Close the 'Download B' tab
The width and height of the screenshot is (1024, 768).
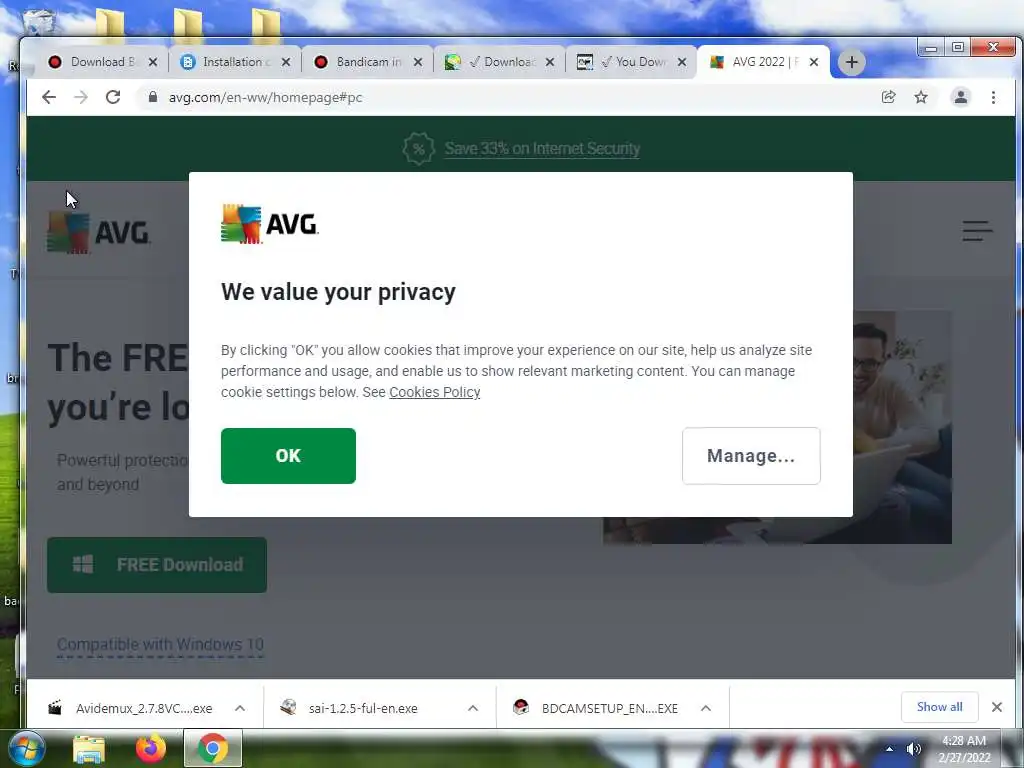153,62
